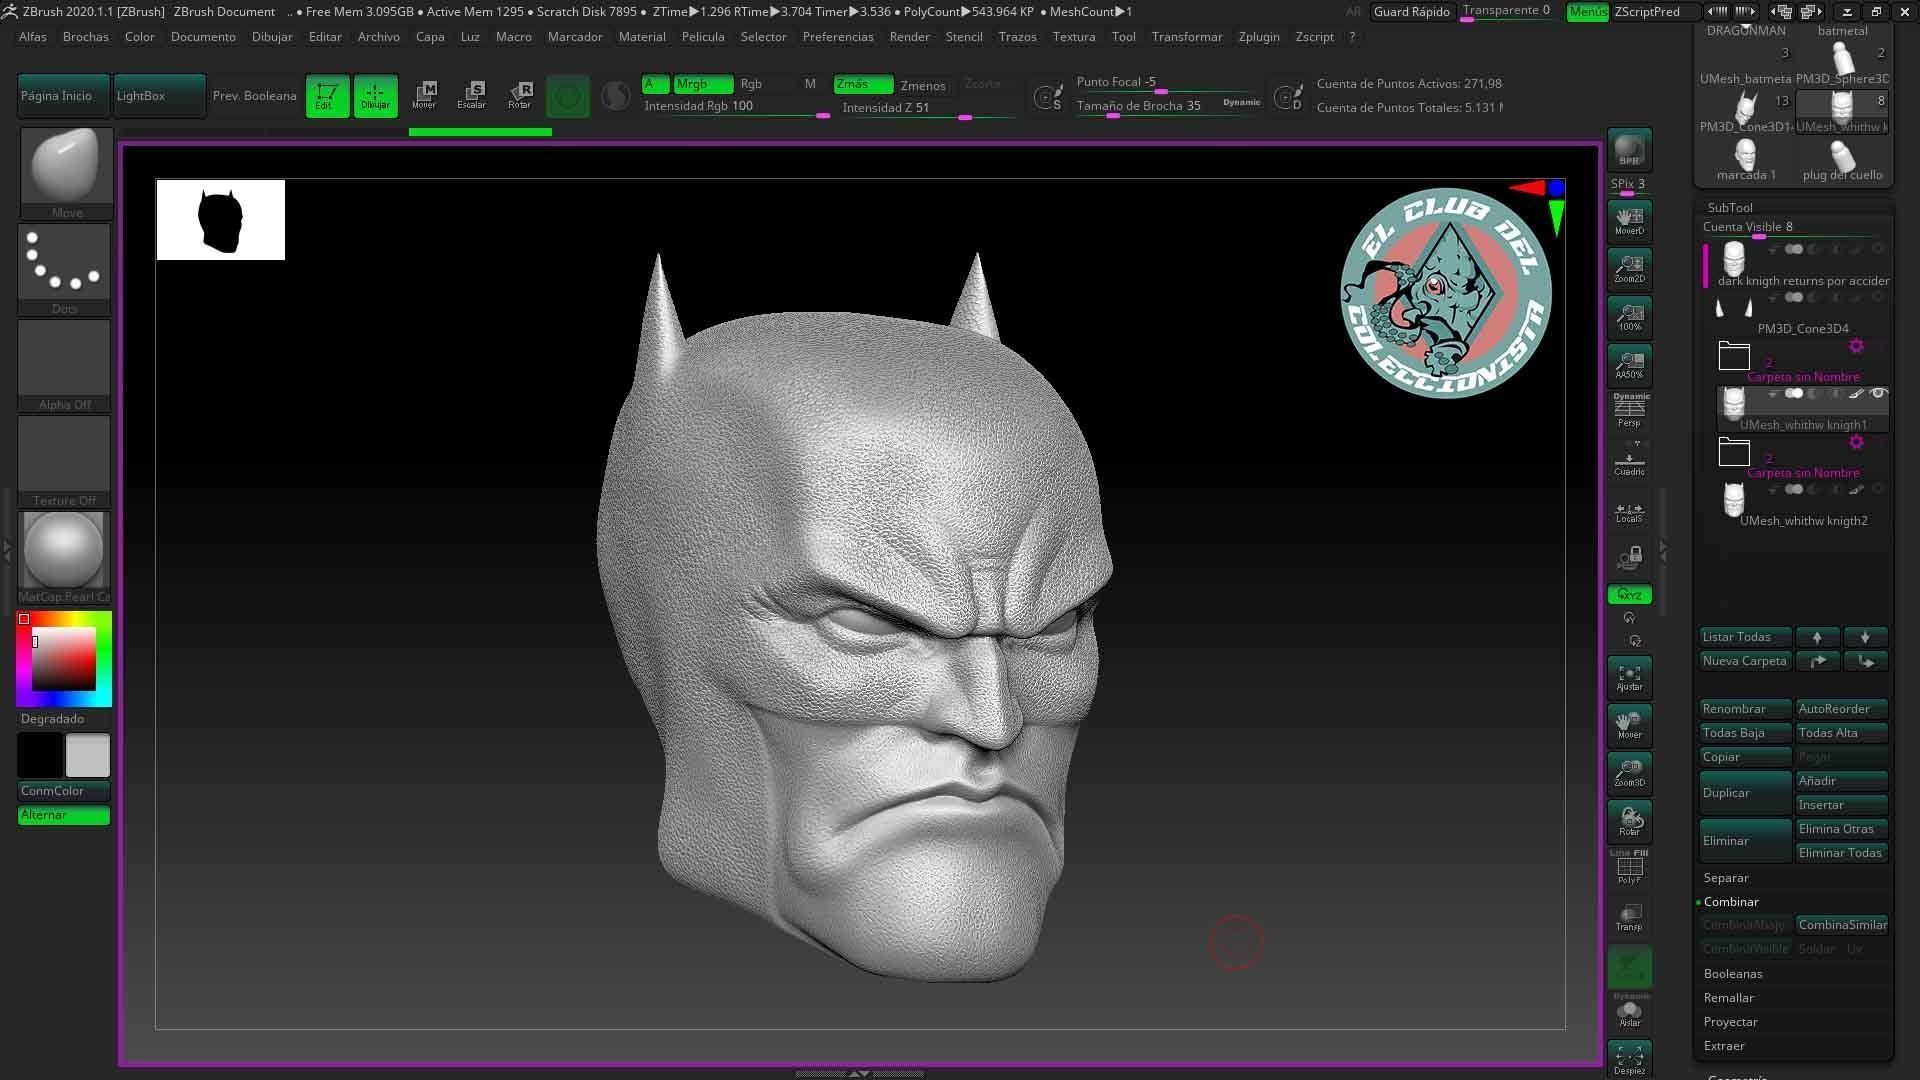1920x1080 pixels.
Task: Click Eliminar subtool button
Action: 1745,841
